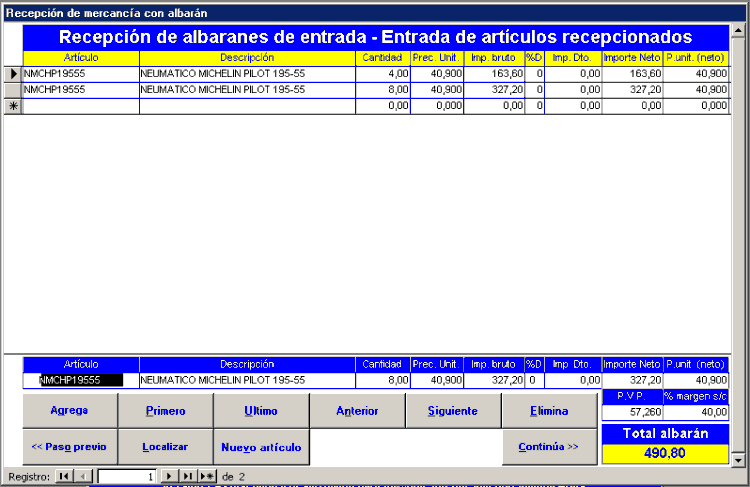The image size is (750, 487).
Task: Click the scrollbar down arrow
Action: (738, 460)
